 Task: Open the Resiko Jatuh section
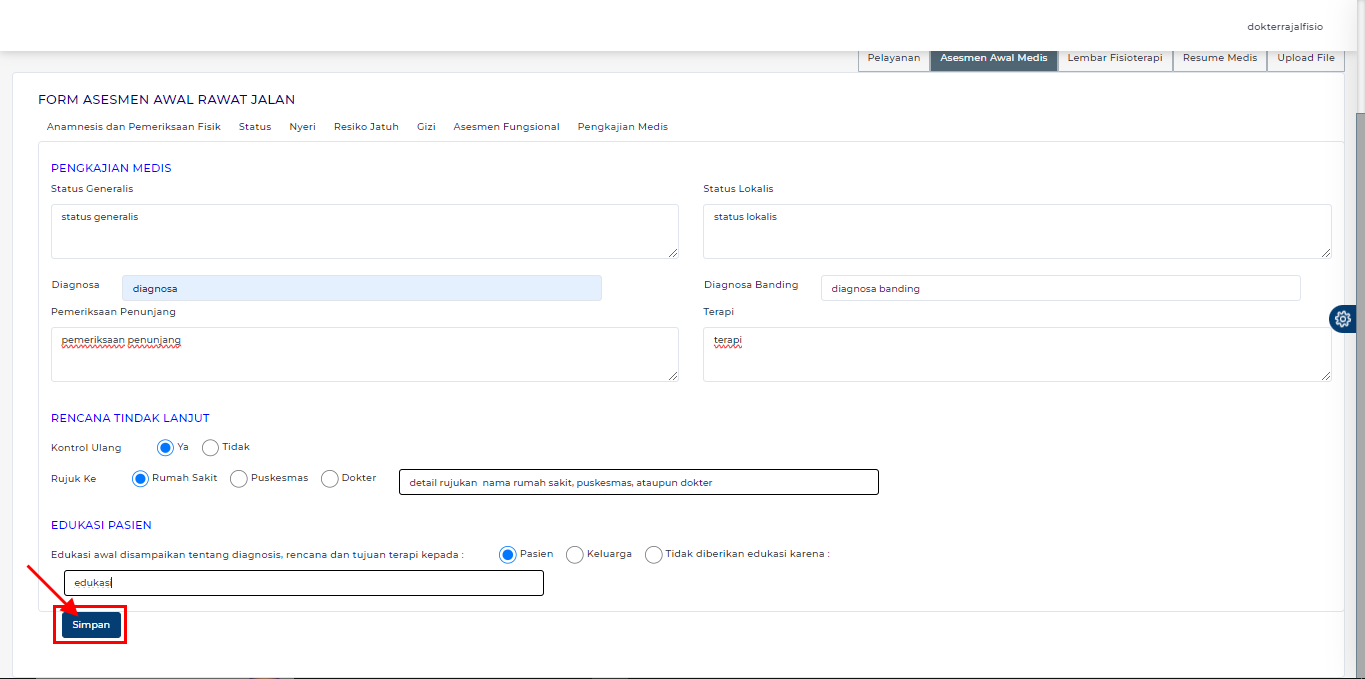[x=366, y=127]
